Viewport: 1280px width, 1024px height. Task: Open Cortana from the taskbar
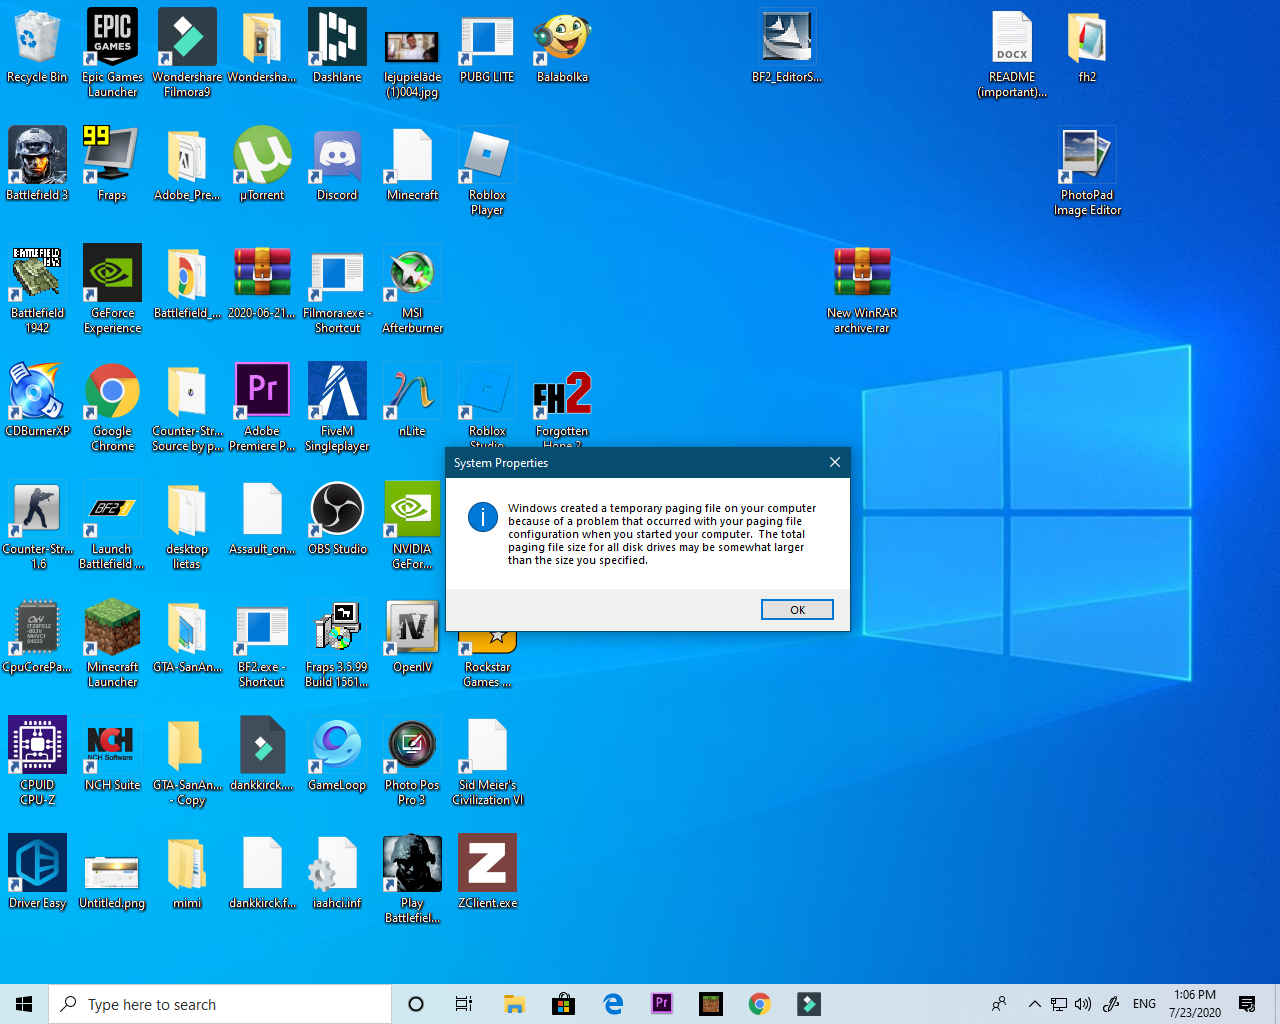[x=416, y=1004]
